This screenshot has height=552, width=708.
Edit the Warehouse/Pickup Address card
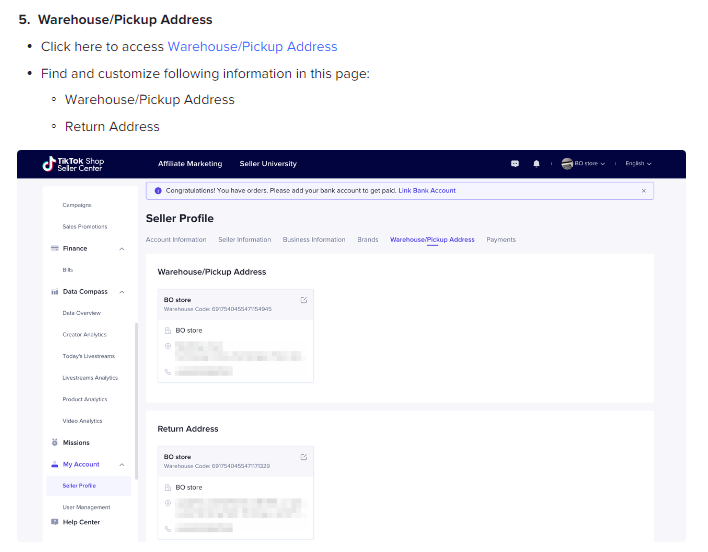click(304, 300)
